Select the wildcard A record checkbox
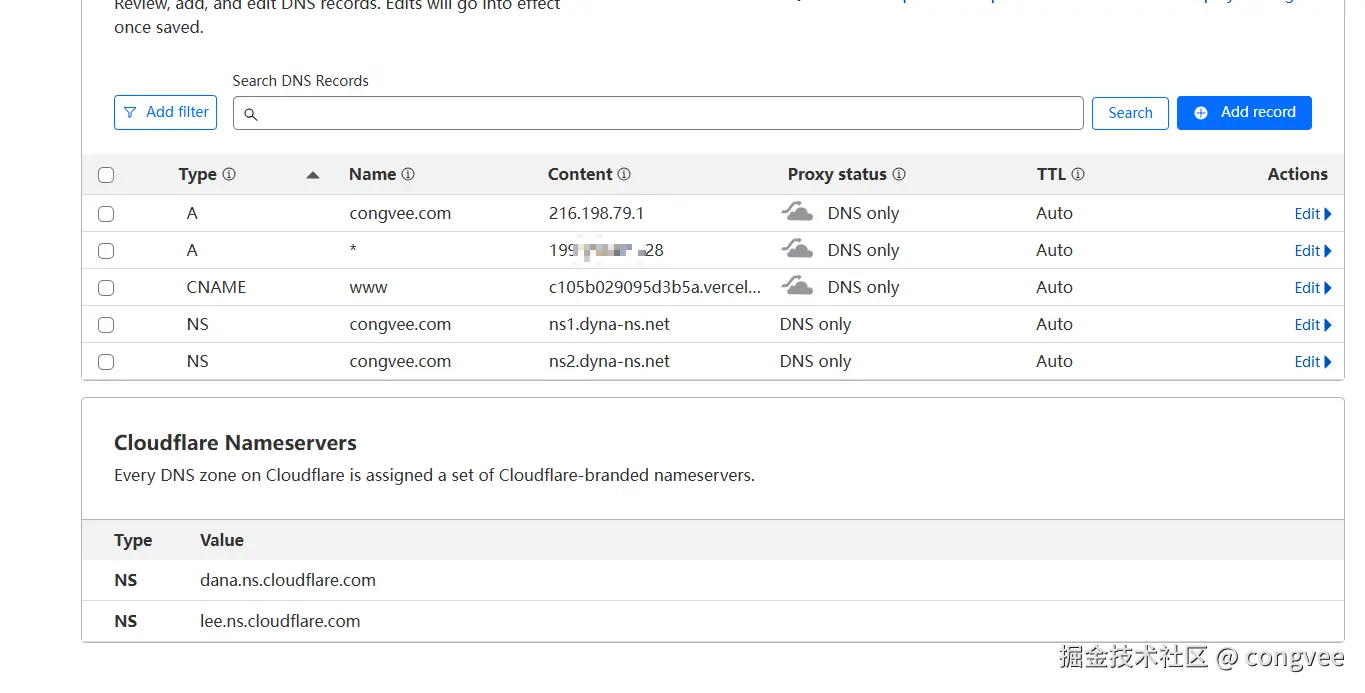Viewport: 1365px width, 693px height. tap(106, 251)
